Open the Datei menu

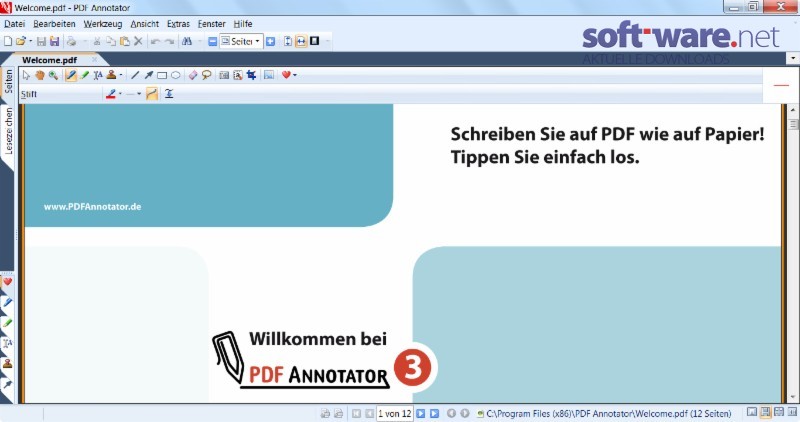pyautogui.click(x=14, y=23)
